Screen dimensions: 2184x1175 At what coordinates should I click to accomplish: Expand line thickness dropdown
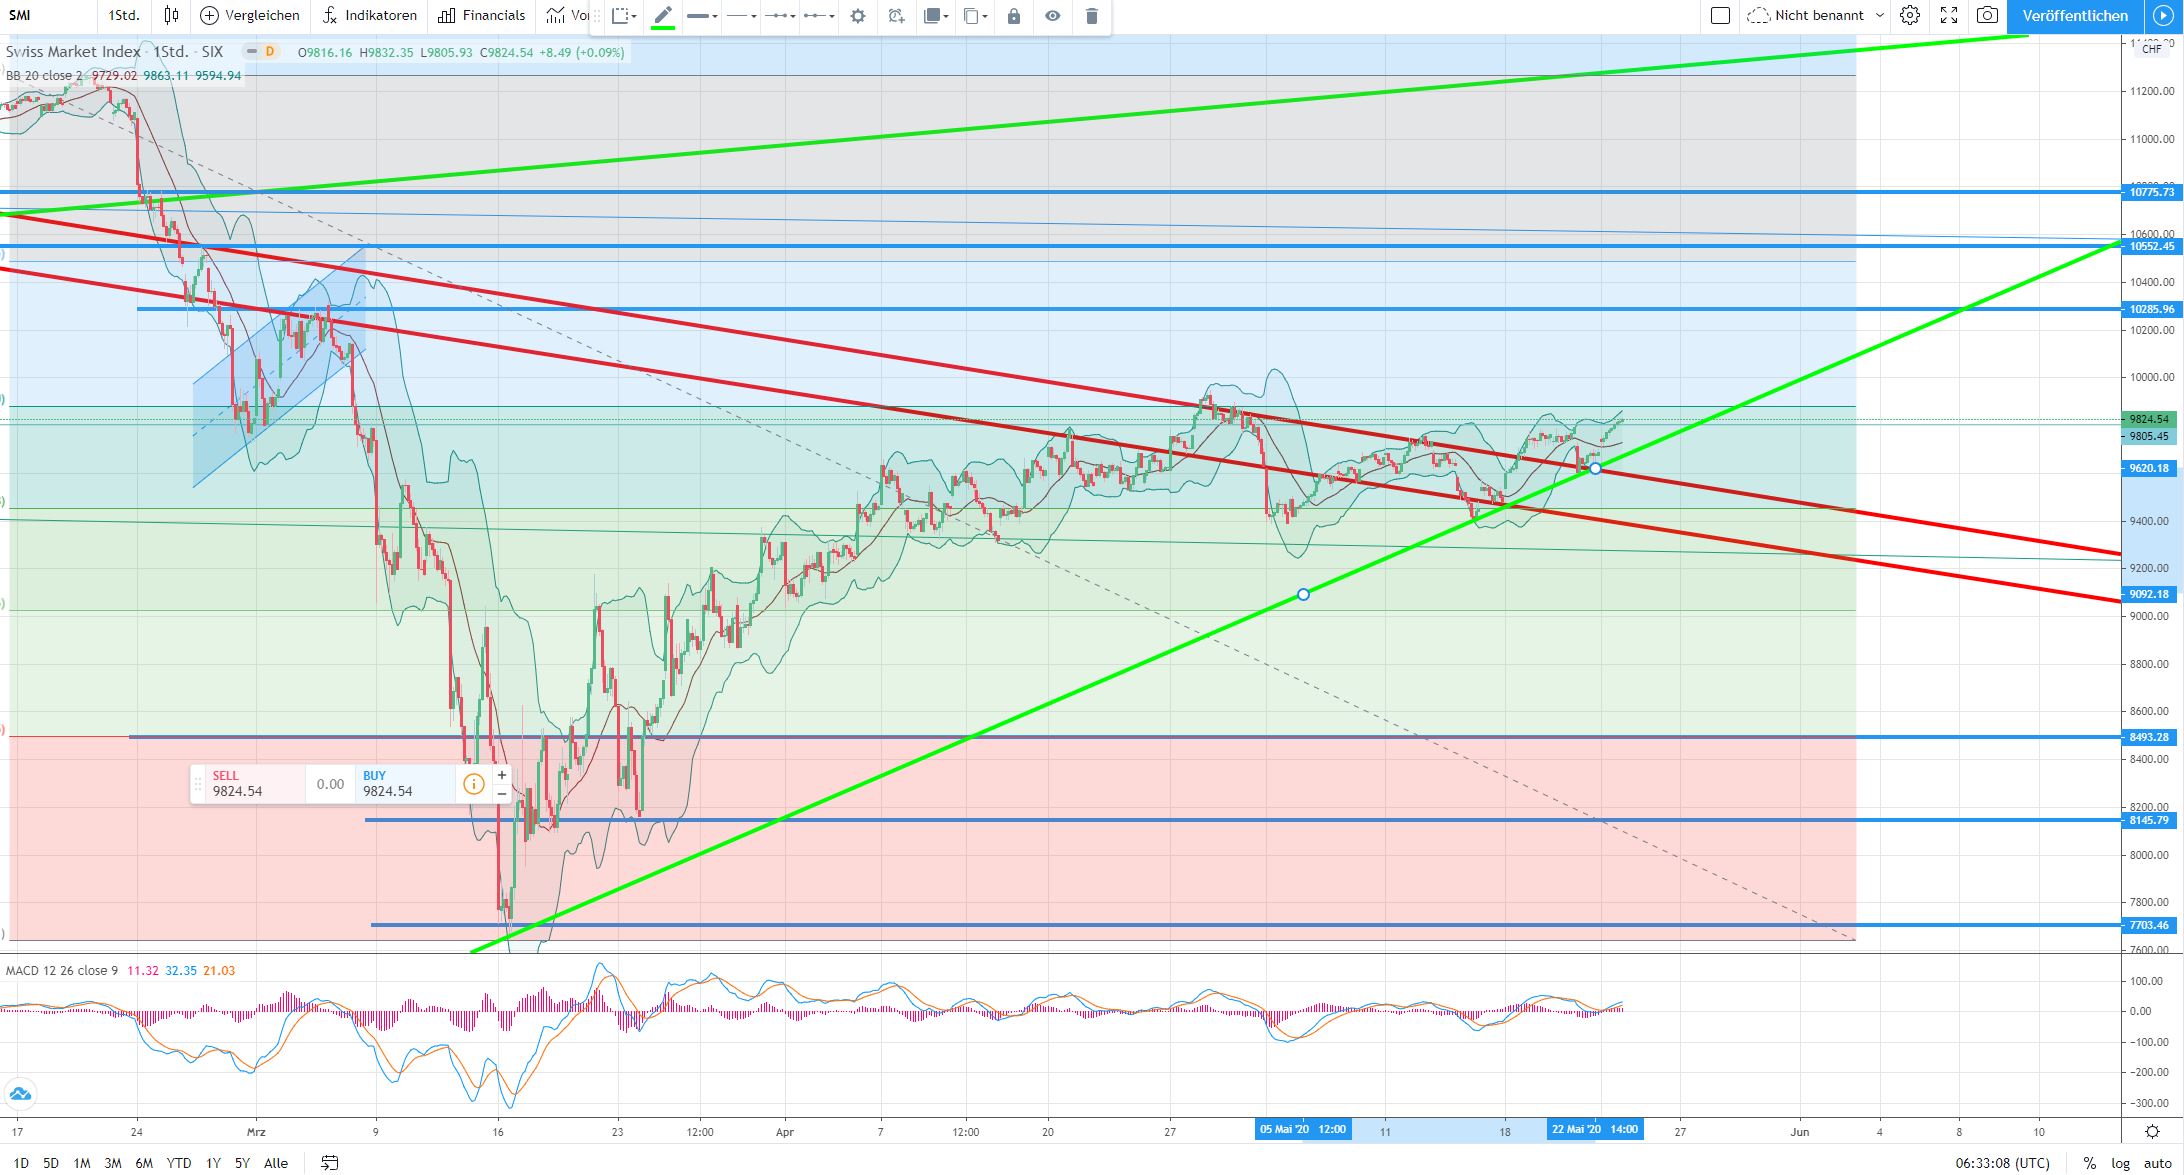coord(703,16)
